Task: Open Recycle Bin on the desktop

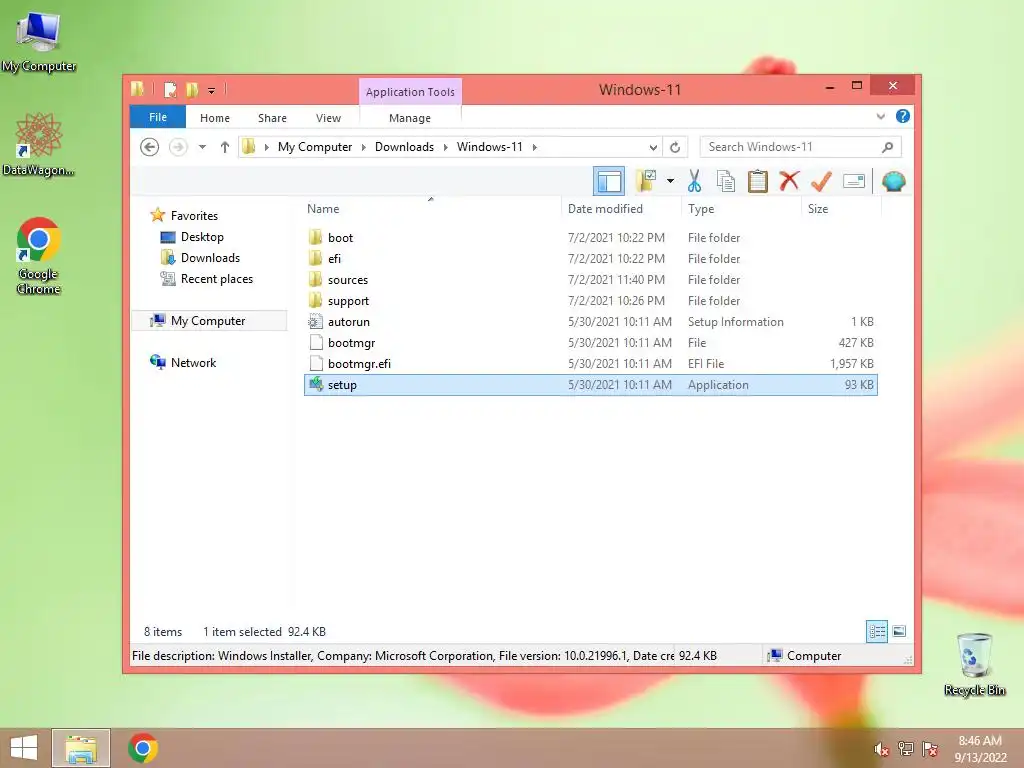Action: click(974, 665)
